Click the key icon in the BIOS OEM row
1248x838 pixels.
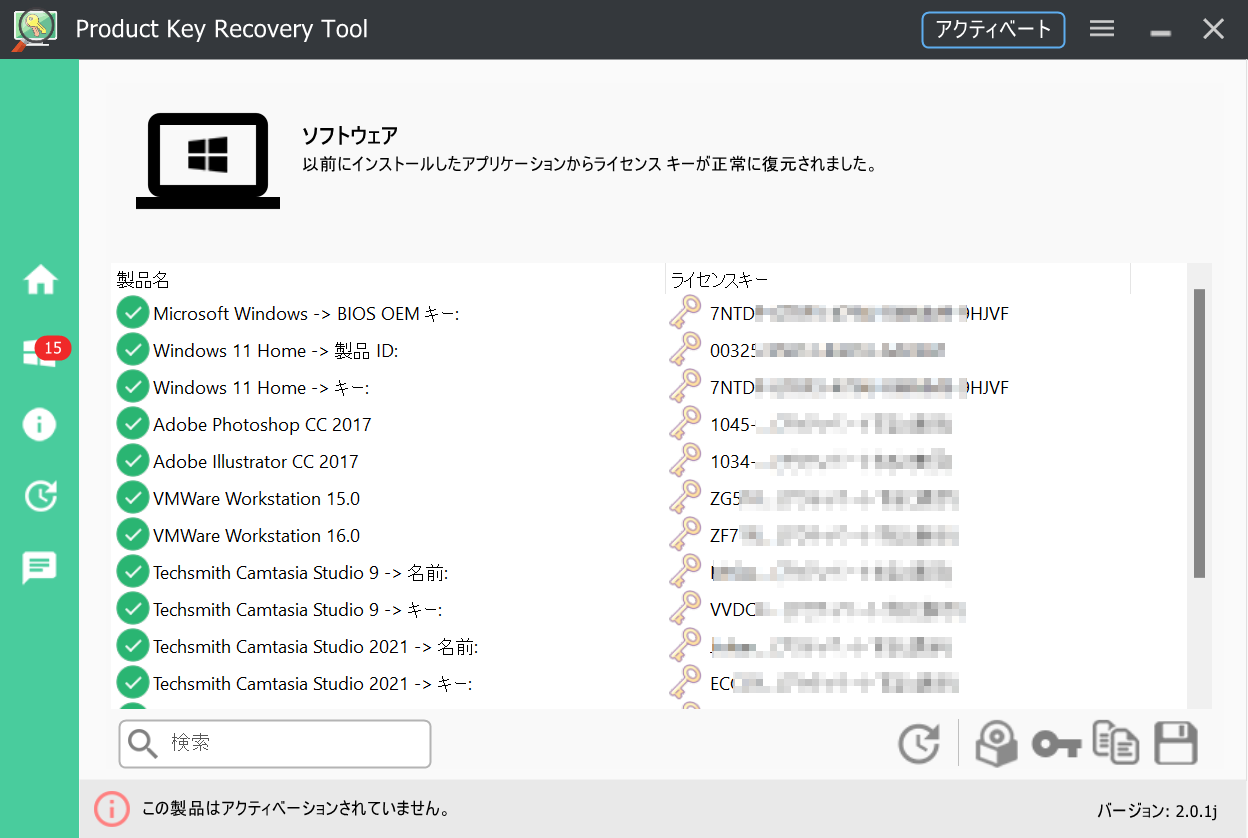click(x=685, y=313)
